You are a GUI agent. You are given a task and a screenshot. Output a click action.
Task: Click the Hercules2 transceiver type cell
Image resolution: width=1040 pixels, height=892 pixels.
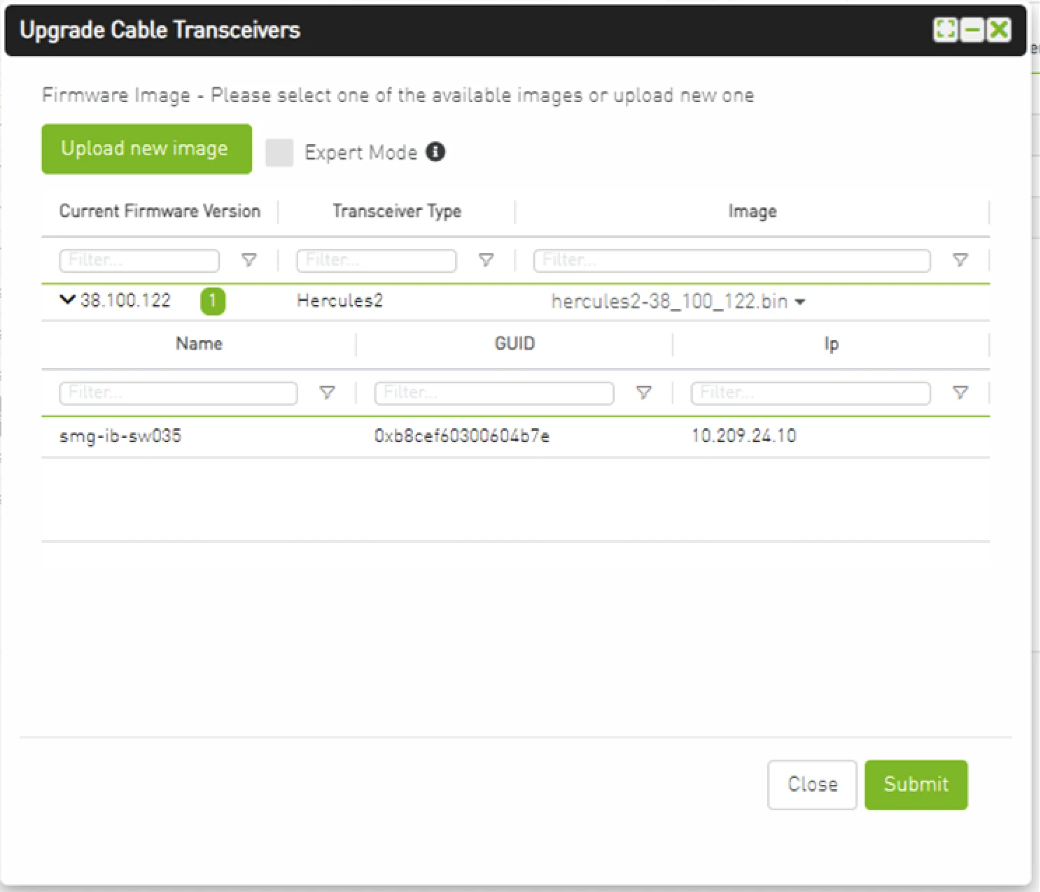tap(340, 301)
